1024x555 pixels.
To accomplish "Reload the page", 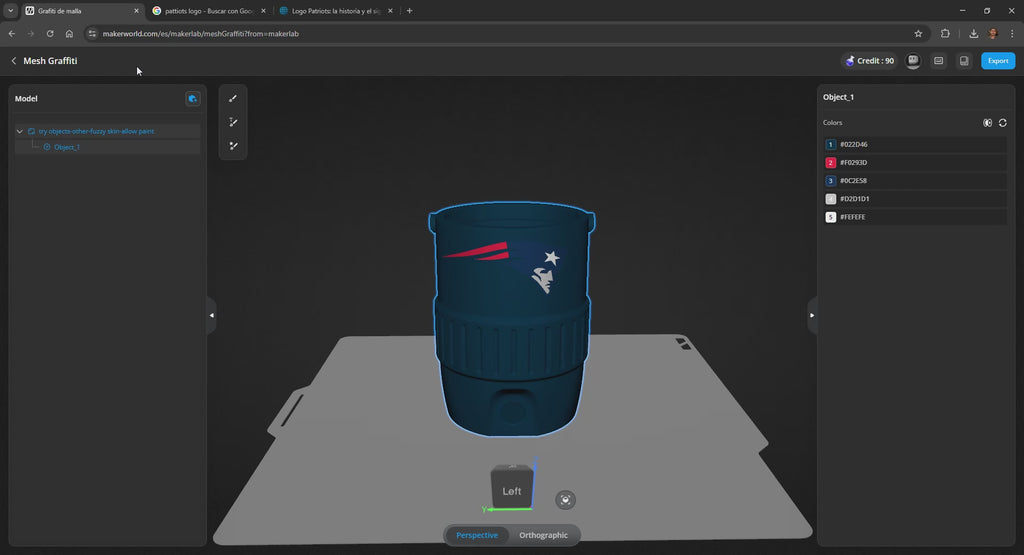I will [x=50, y=34].
